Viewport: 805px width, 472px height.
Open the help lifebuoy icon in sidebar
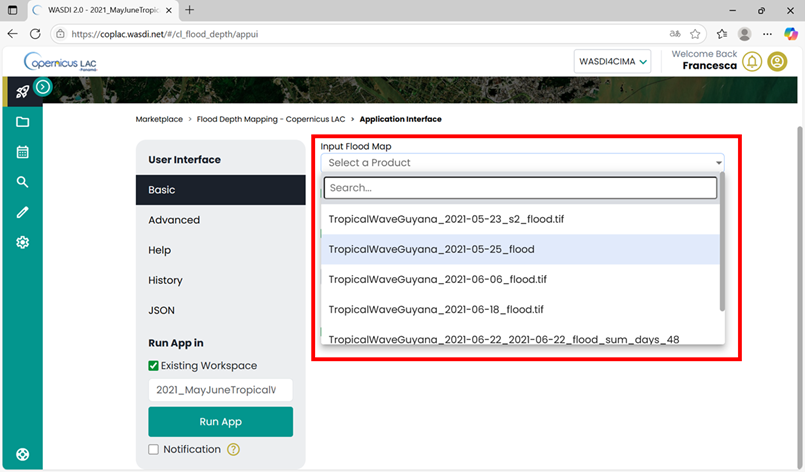[22, 455]
